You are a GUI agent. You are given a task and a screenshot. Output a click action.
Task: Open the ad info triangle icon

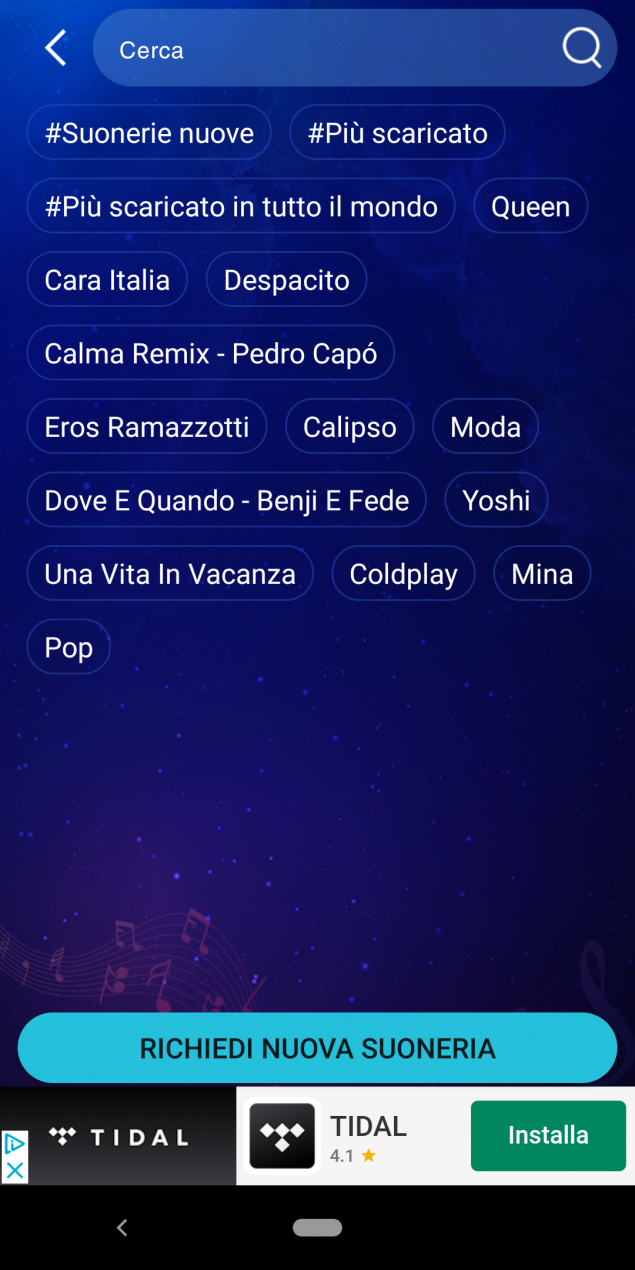click(14, 1144)
